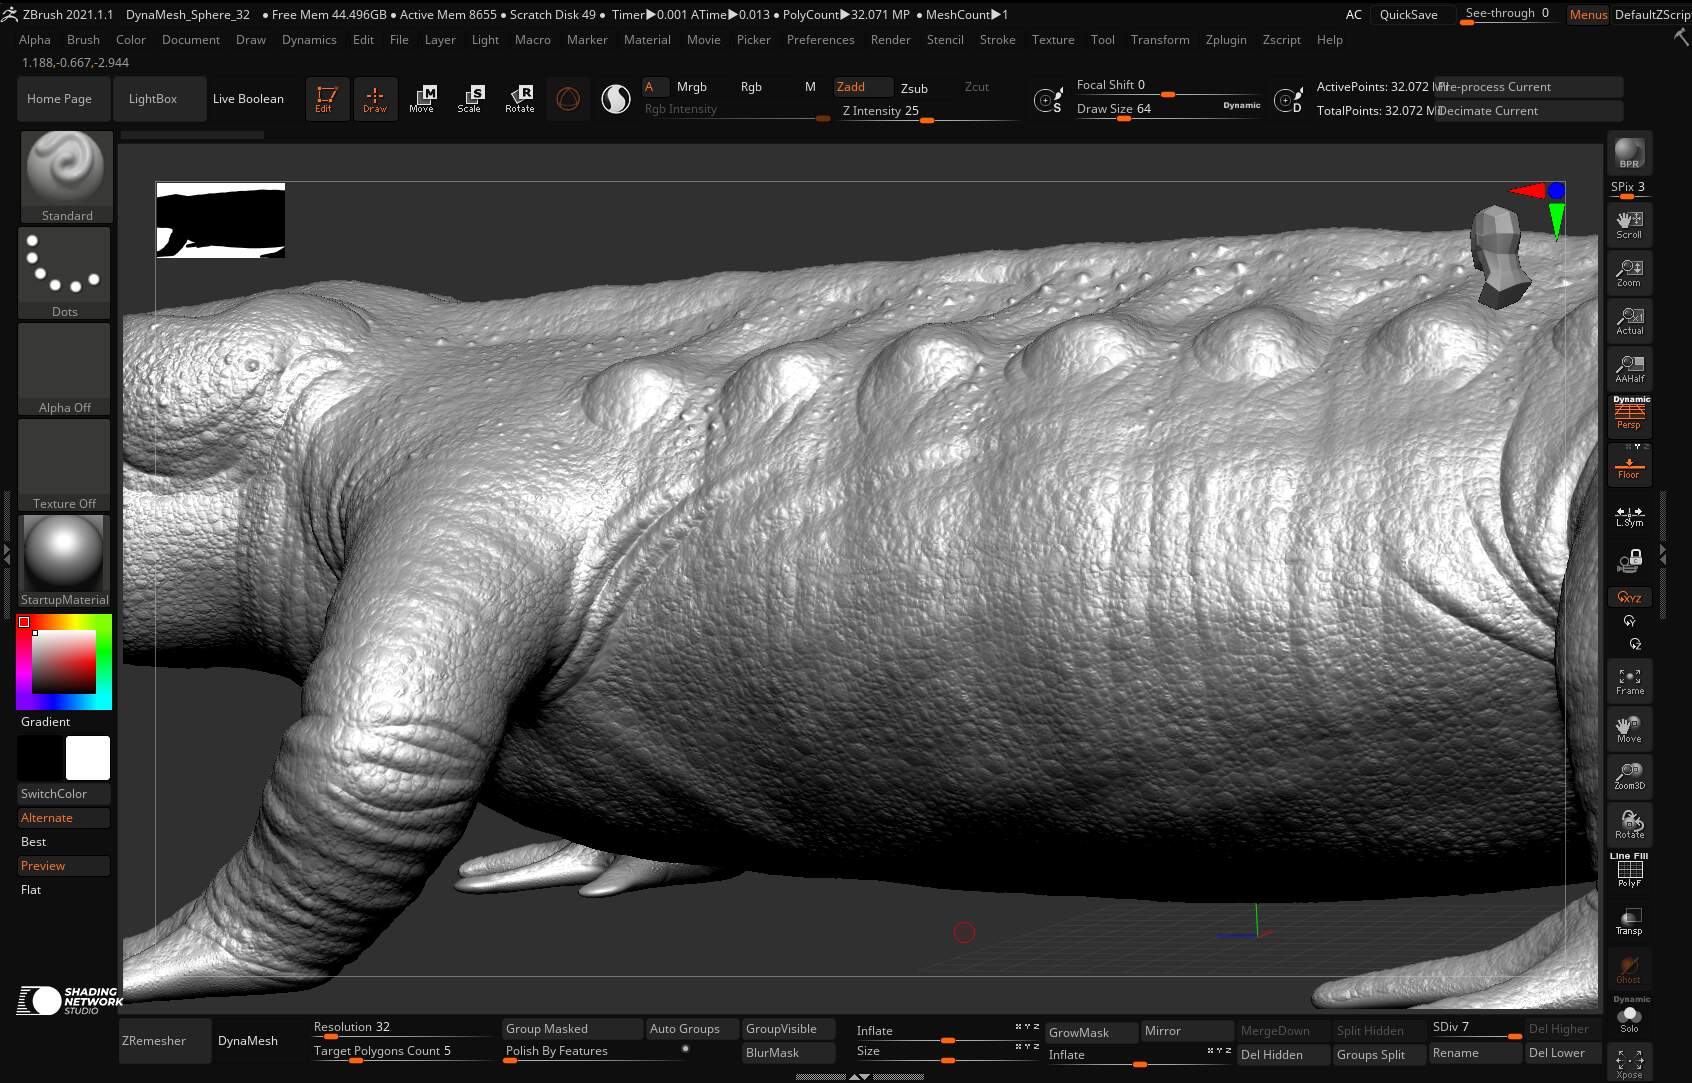Click the Frame view icon
This screenshot has height=1083, width=1692.
(x=1629, y=682)
